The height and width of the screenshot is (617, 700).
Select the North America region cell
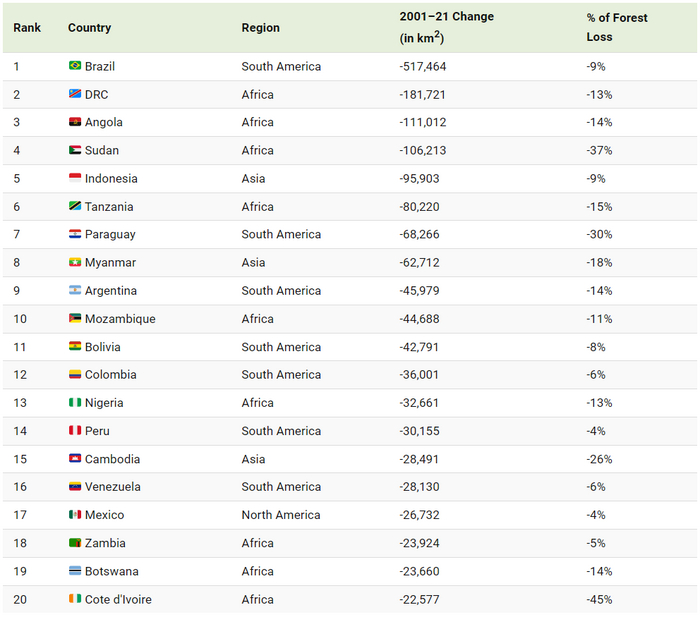tap(281, 515)
